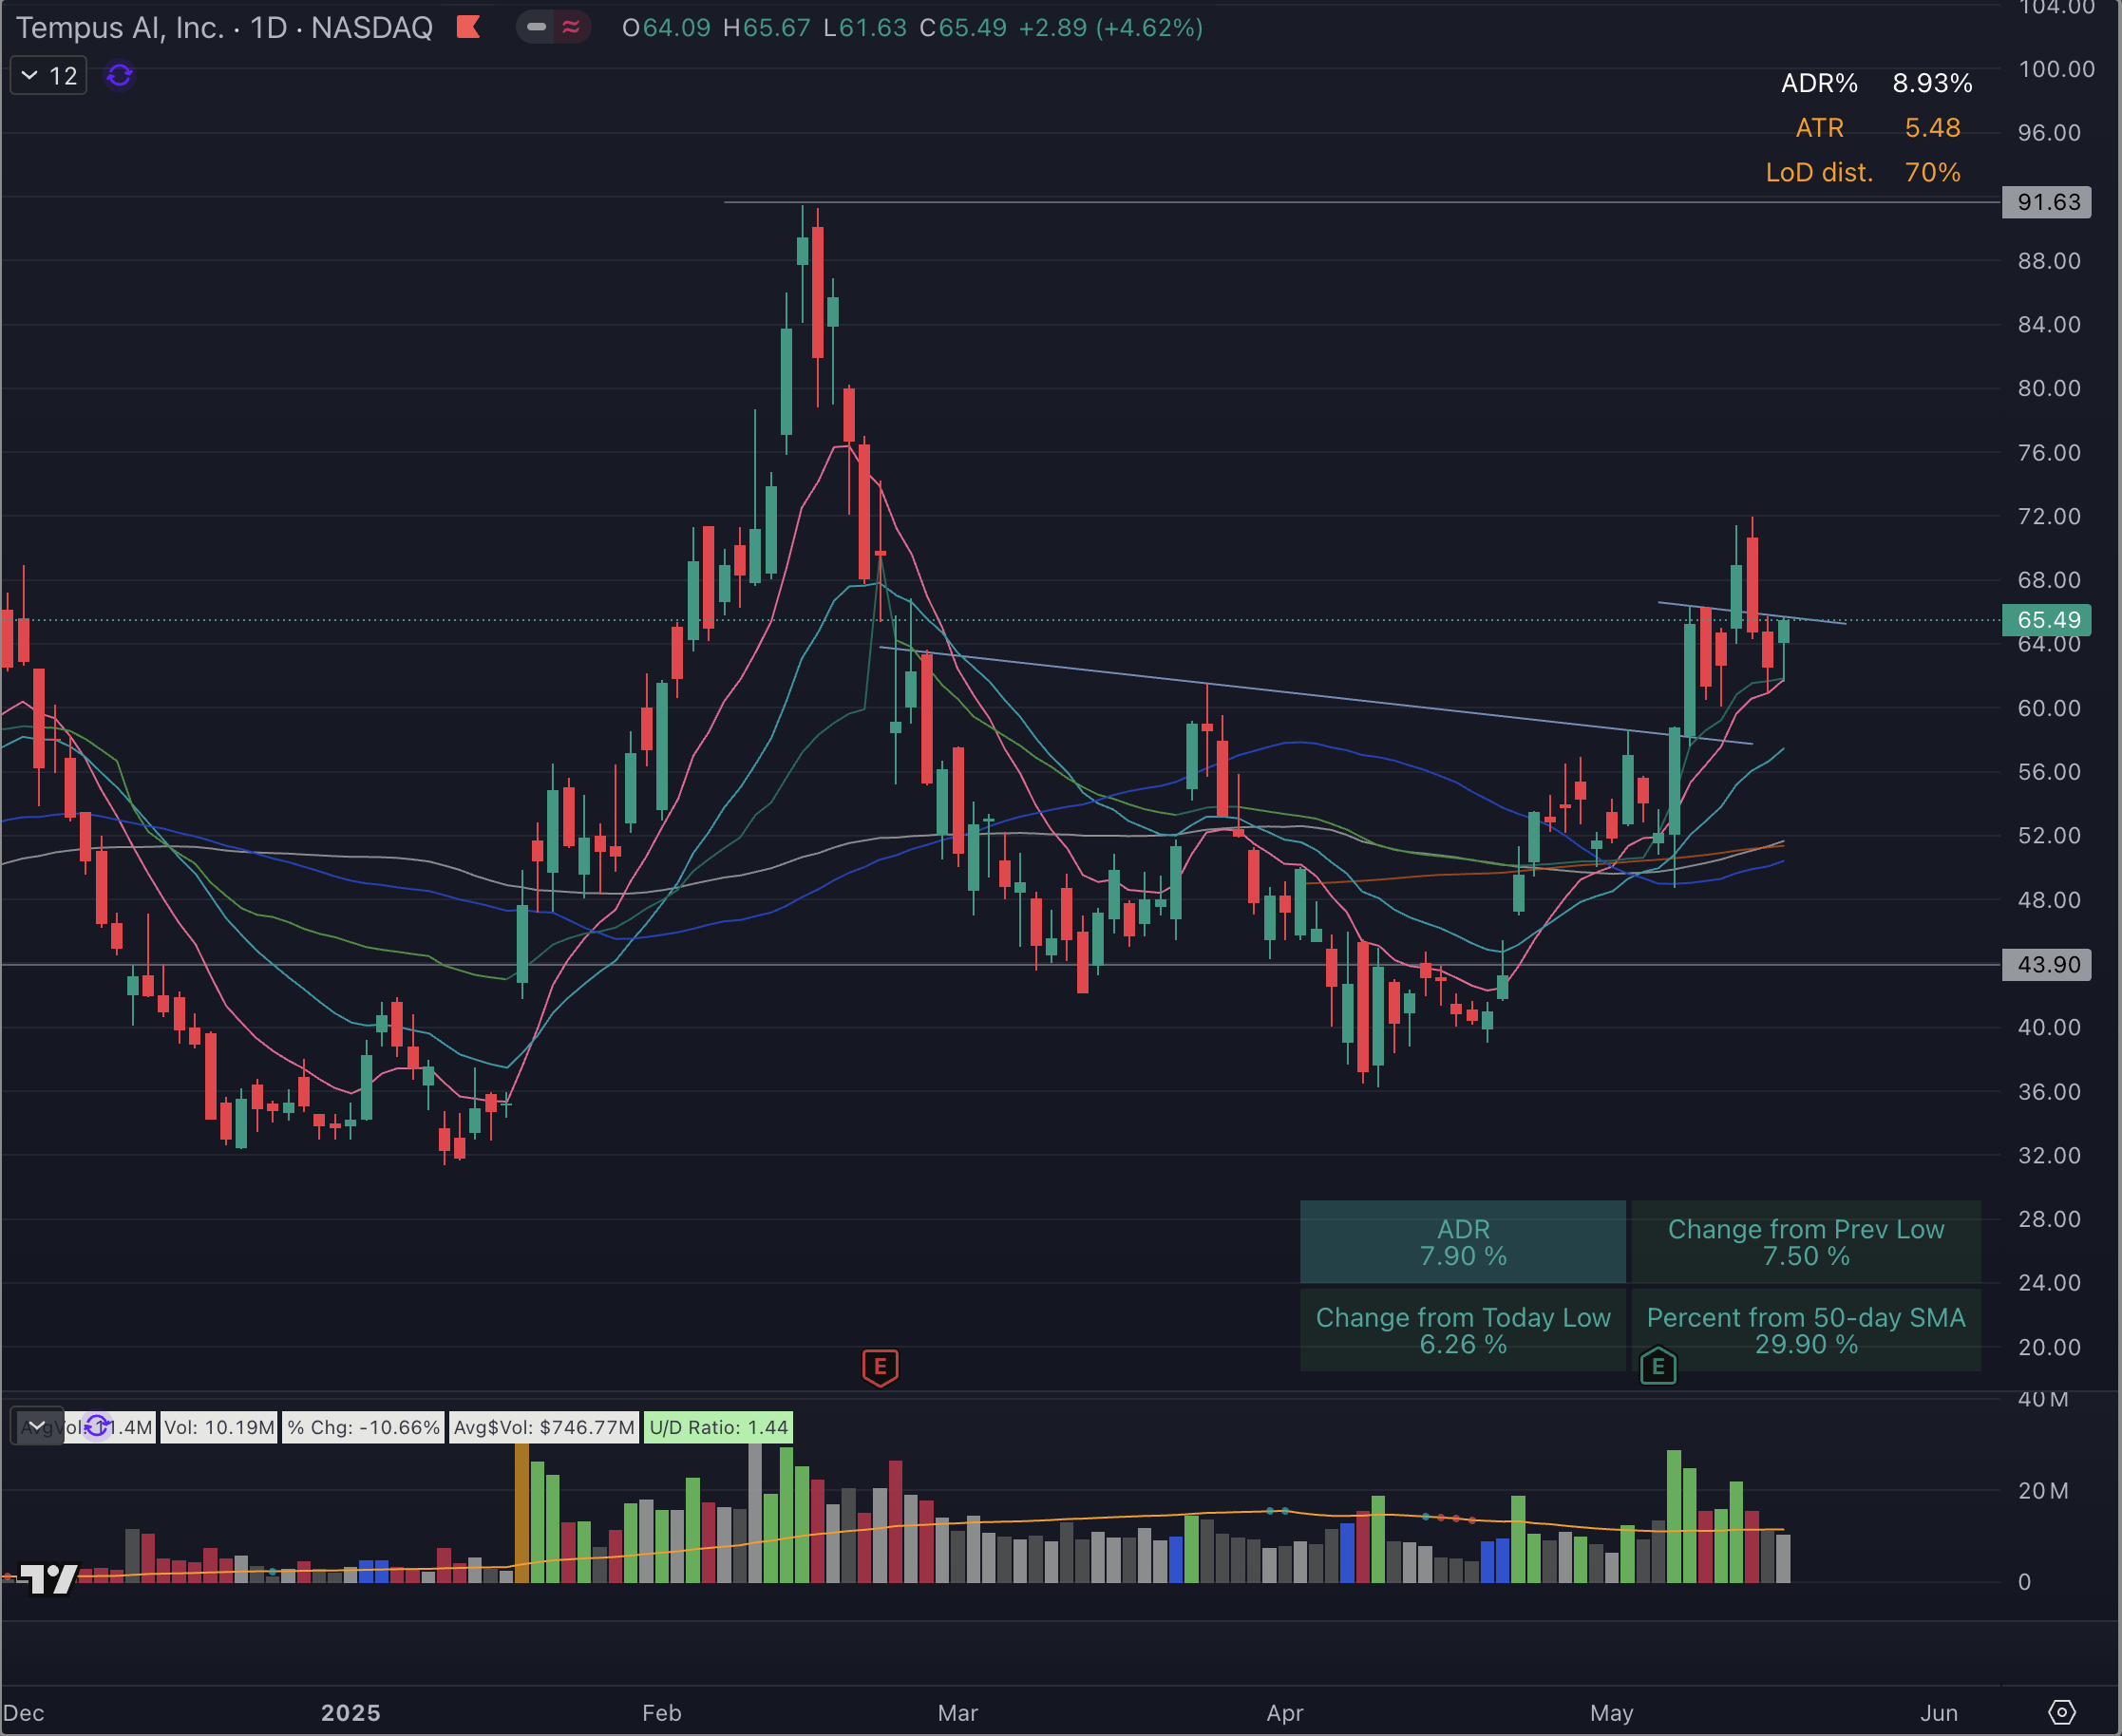Viewport: 2122px width, 1736px height.
Task: Click the 65.49 price label on the axis
Action: pyautogui.click(x=2046, y=620)
